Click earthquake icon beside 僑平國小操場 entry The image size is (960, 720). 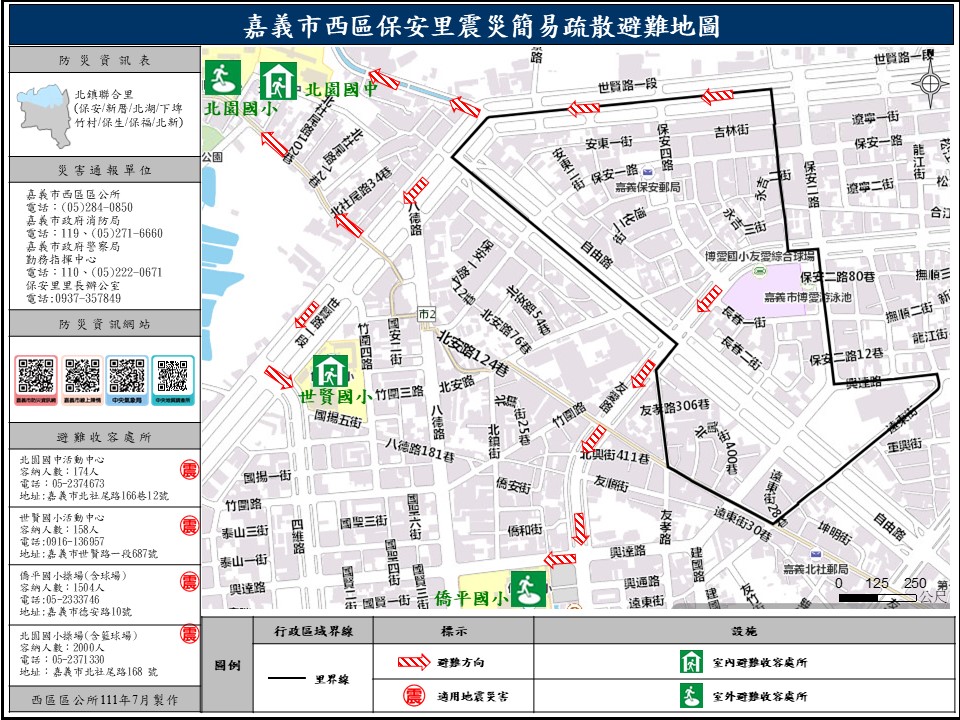pyautogui.click(x=188, y=581)
